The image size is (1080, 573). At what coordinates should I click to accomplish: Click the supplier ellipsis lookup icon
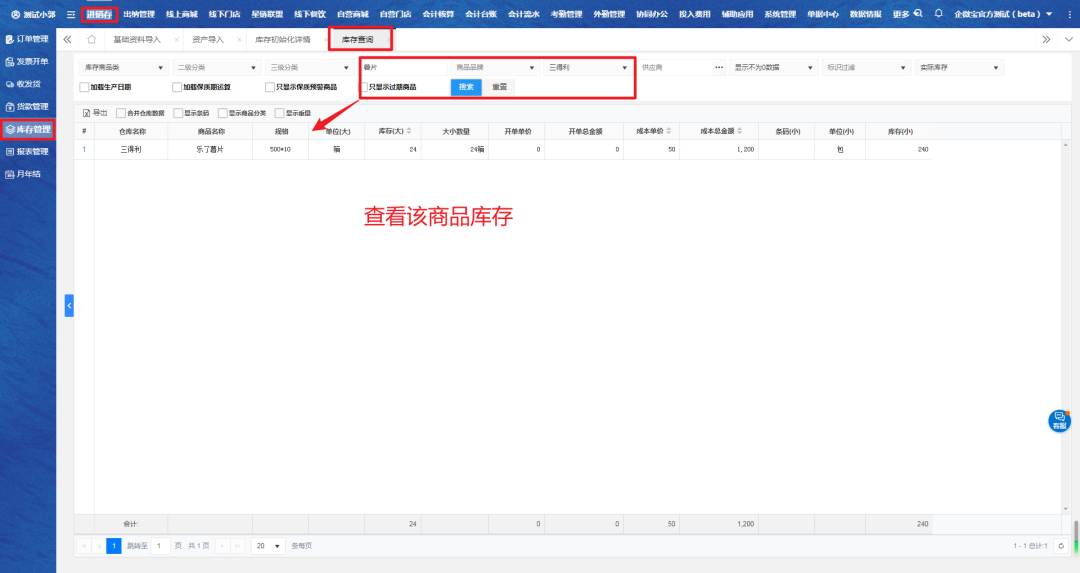pyautogui.click(x=719, y=68)
